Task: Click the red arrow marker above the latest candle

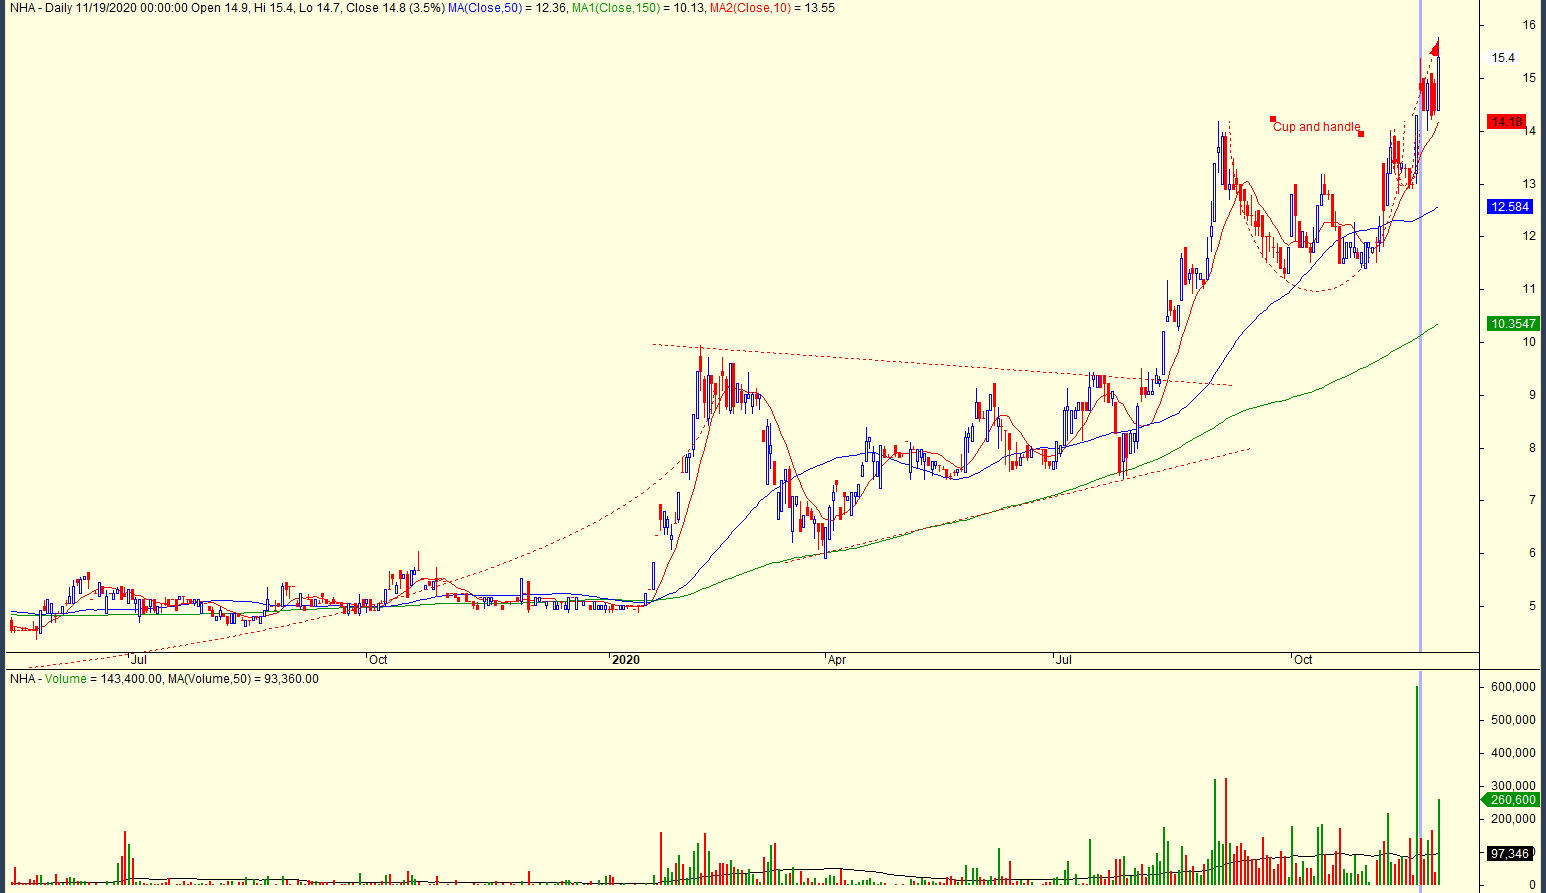Action: (x=1434, y=49)
